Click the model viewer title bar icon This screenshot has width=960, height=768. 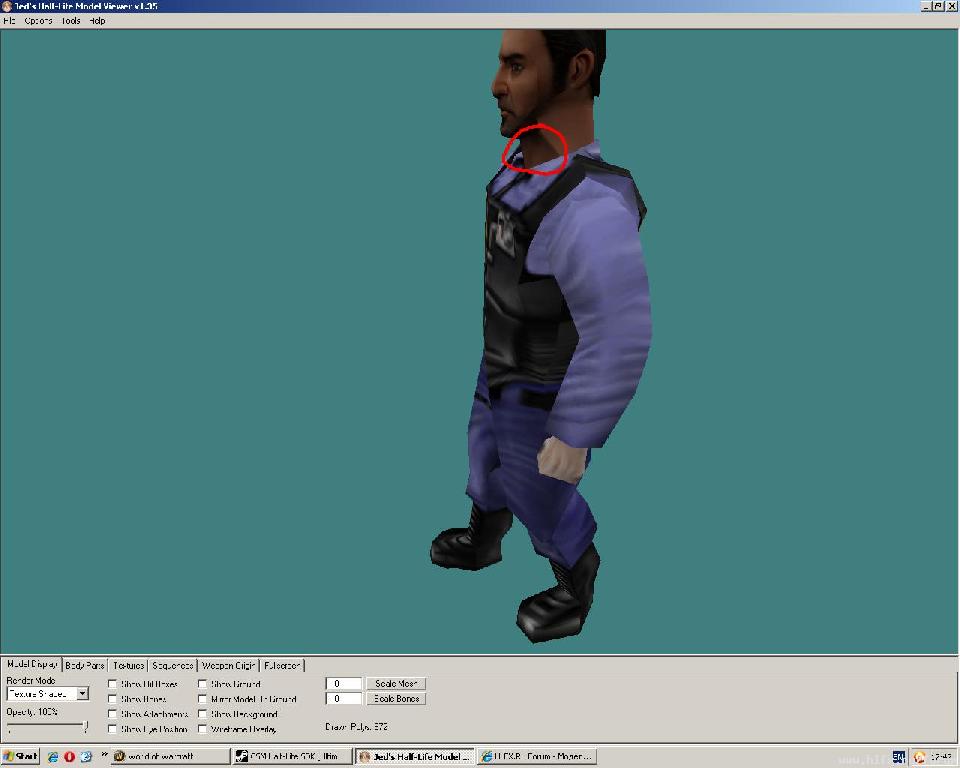(x=7, y=6)
